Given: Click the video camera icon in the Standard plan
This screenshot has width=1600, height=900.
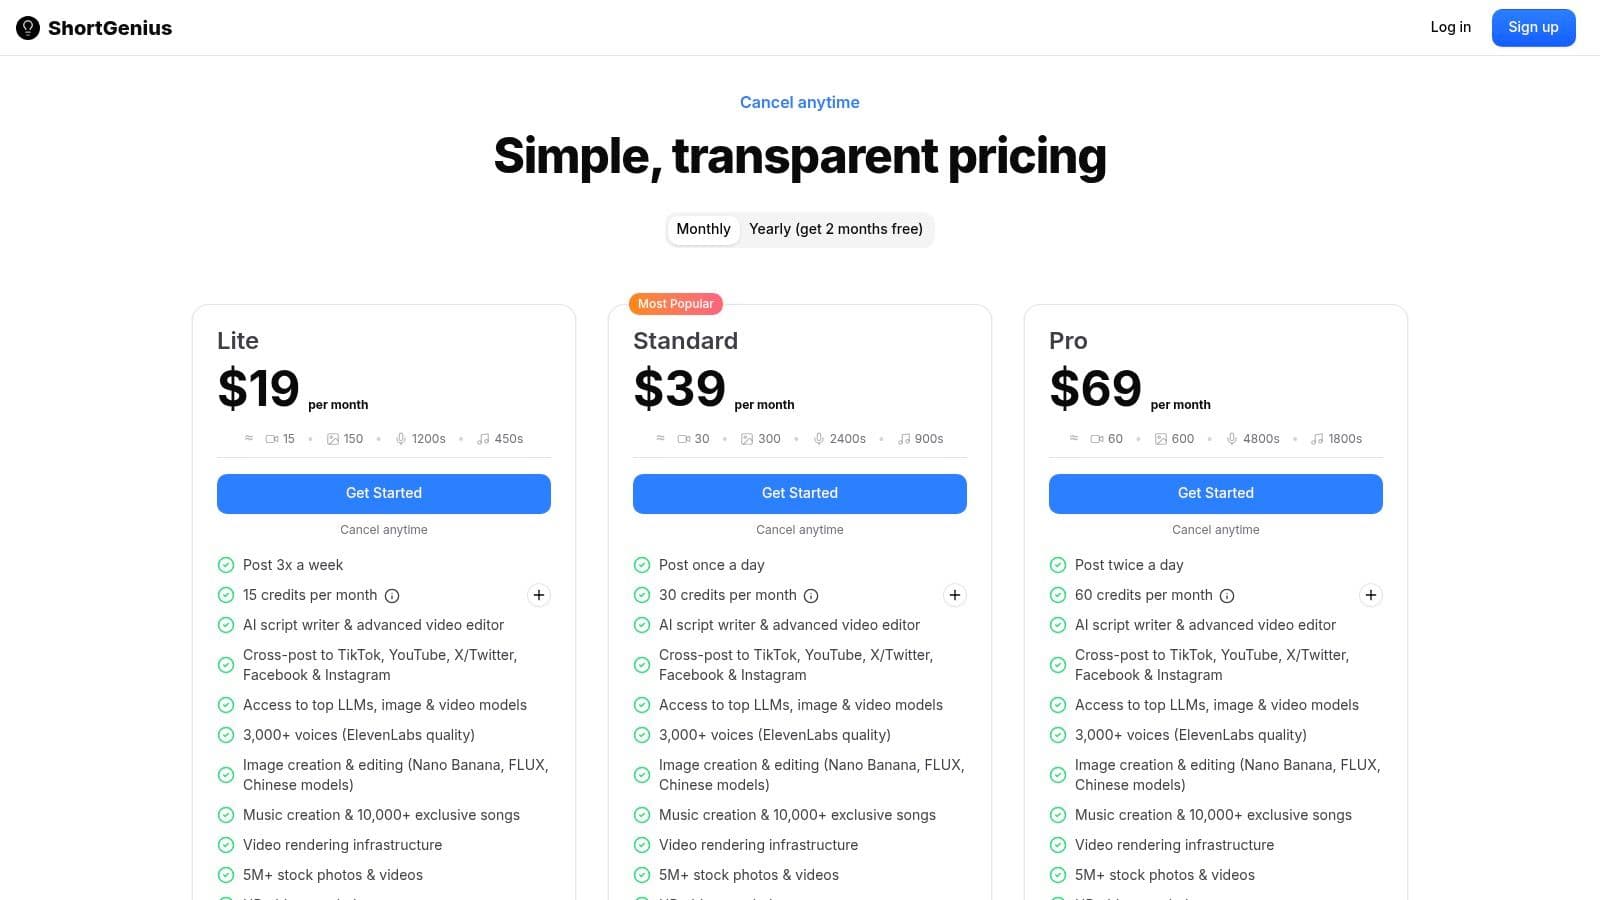Looking at the screenshot, I should [684, 438].
